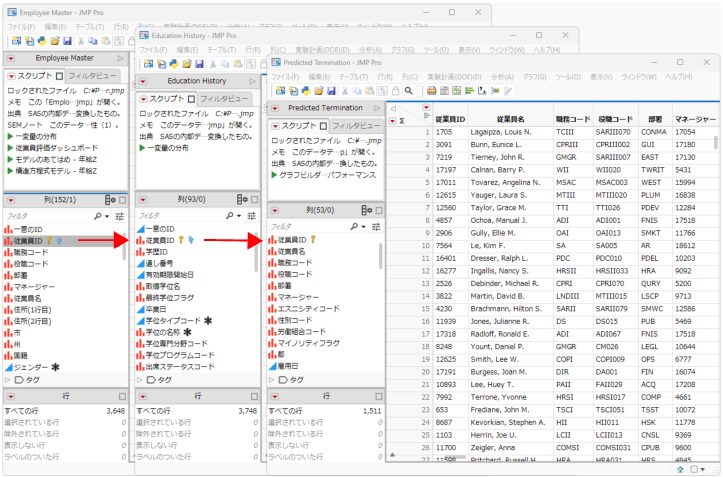Click paste clipboard icon in Predicted Termination toolbar
Screen dimensions: 723x477
pos(370,91)
